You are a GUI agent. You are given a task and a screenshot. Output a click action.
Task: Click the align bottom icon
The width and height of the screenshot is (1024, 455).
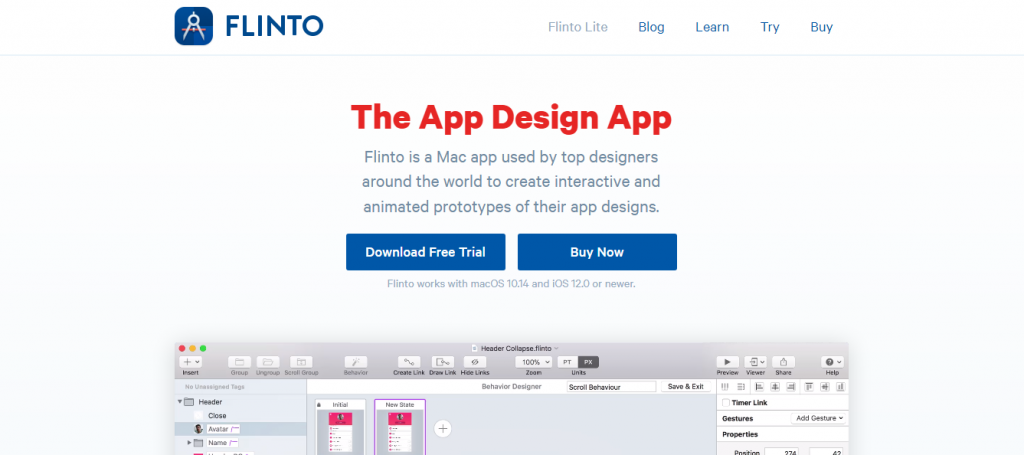point(840,387)
